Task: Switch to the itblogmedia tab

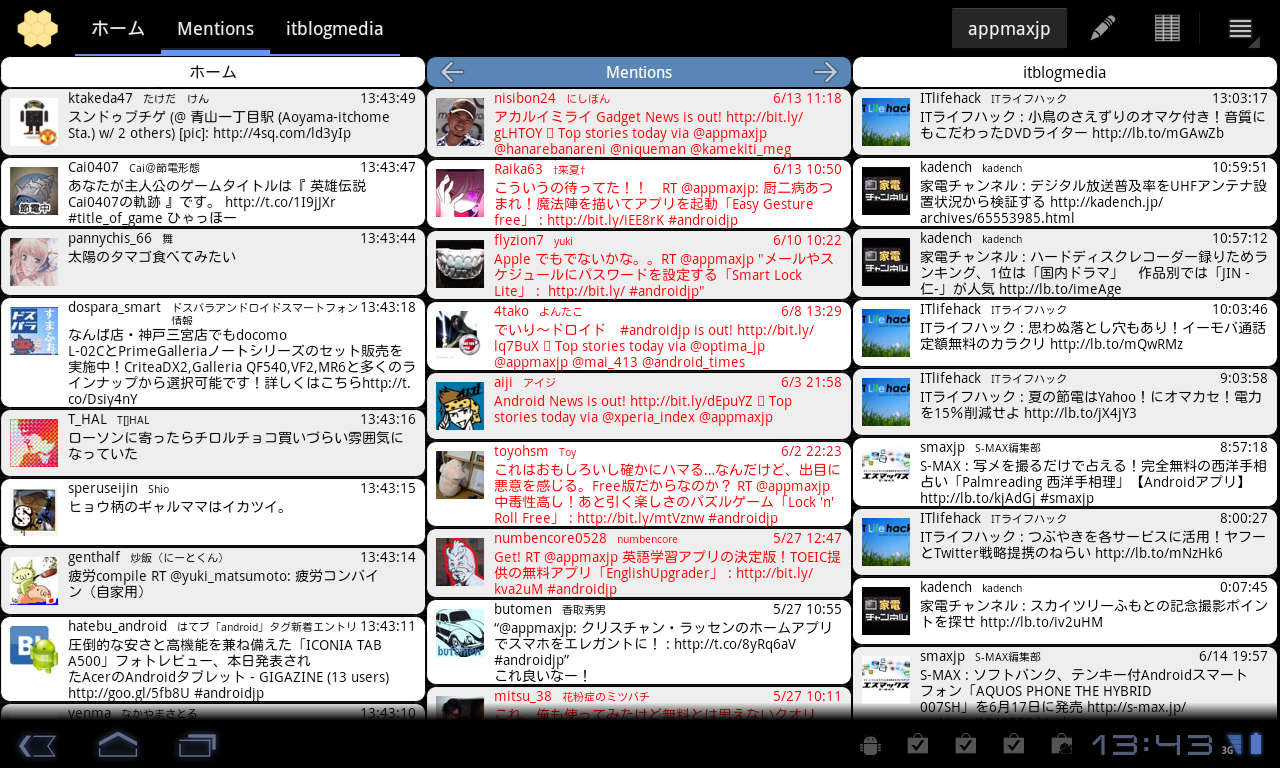Action: (335, 28)
